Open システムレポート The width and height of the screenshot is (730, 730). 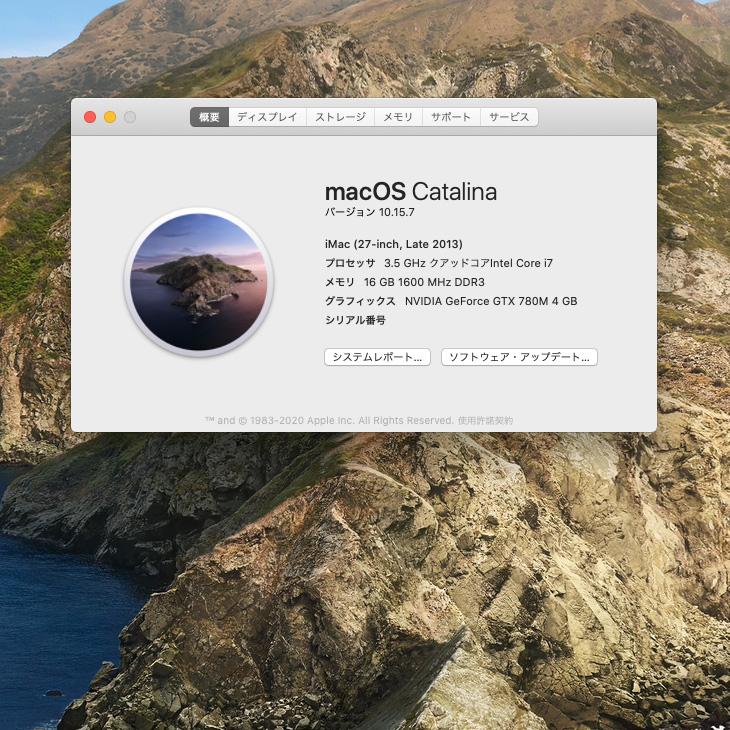click(x=377, y=357)
